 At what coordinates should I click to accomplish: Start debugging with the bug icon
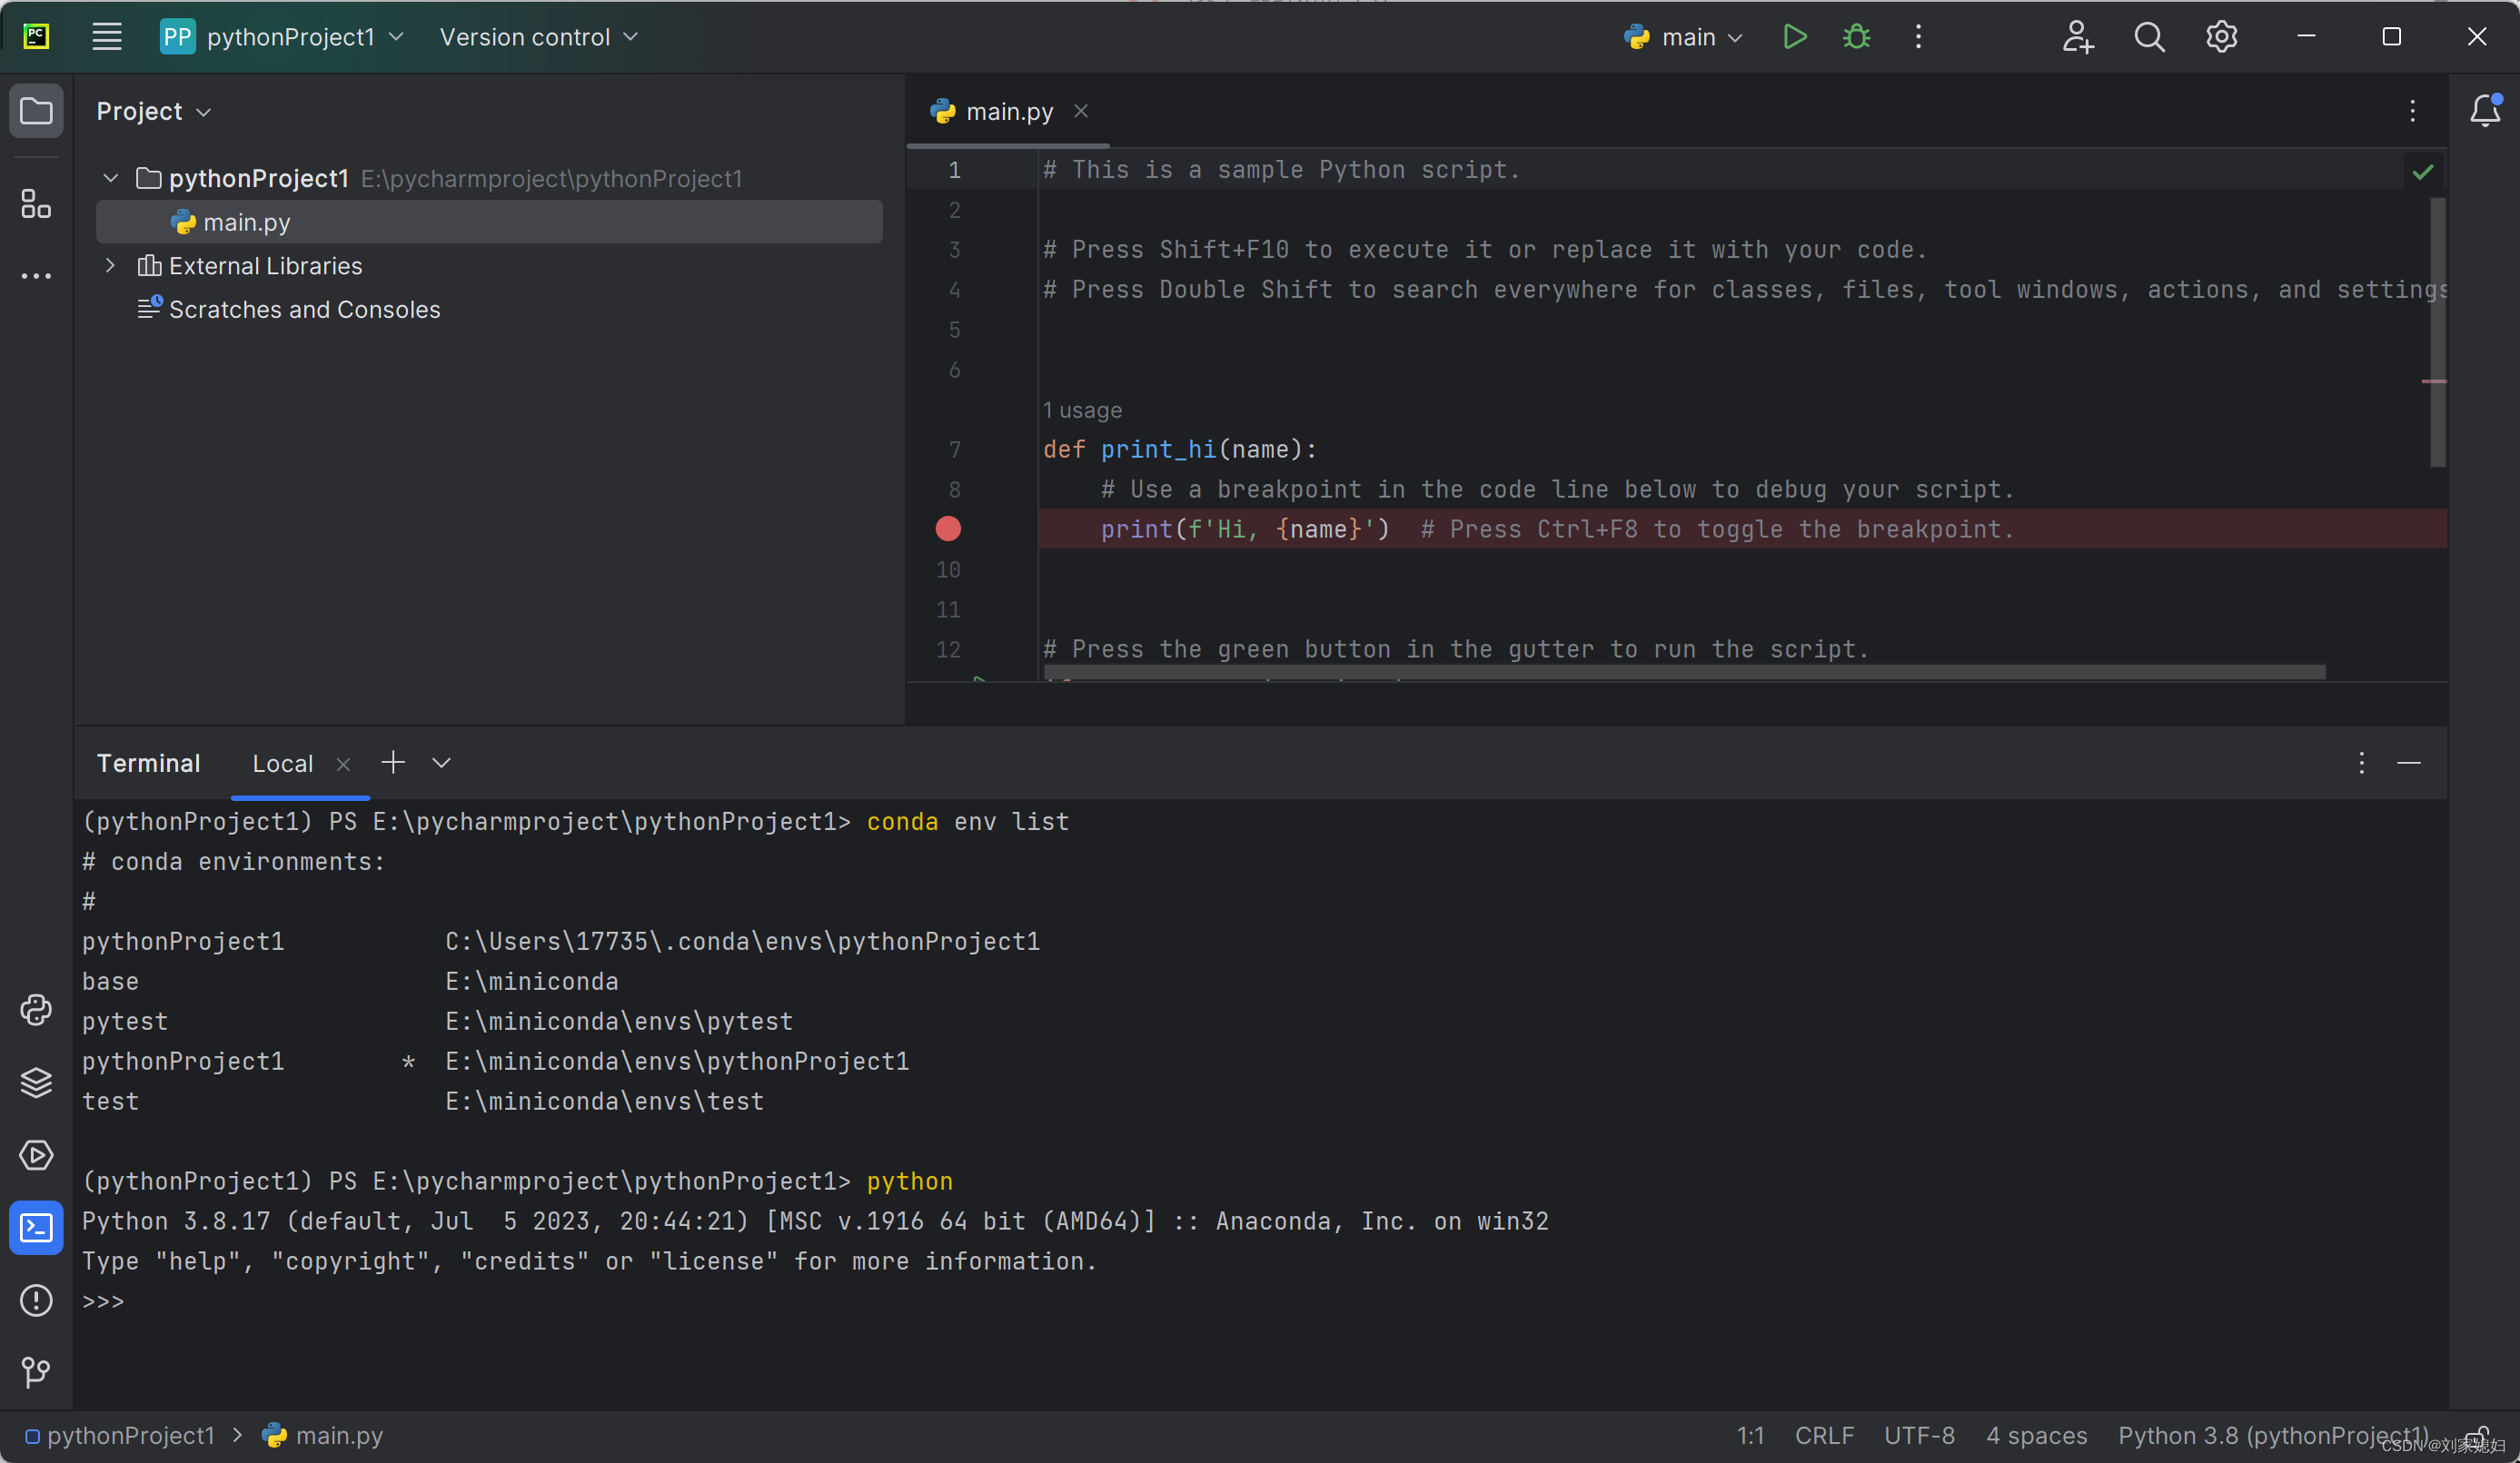coord(1856,37)
